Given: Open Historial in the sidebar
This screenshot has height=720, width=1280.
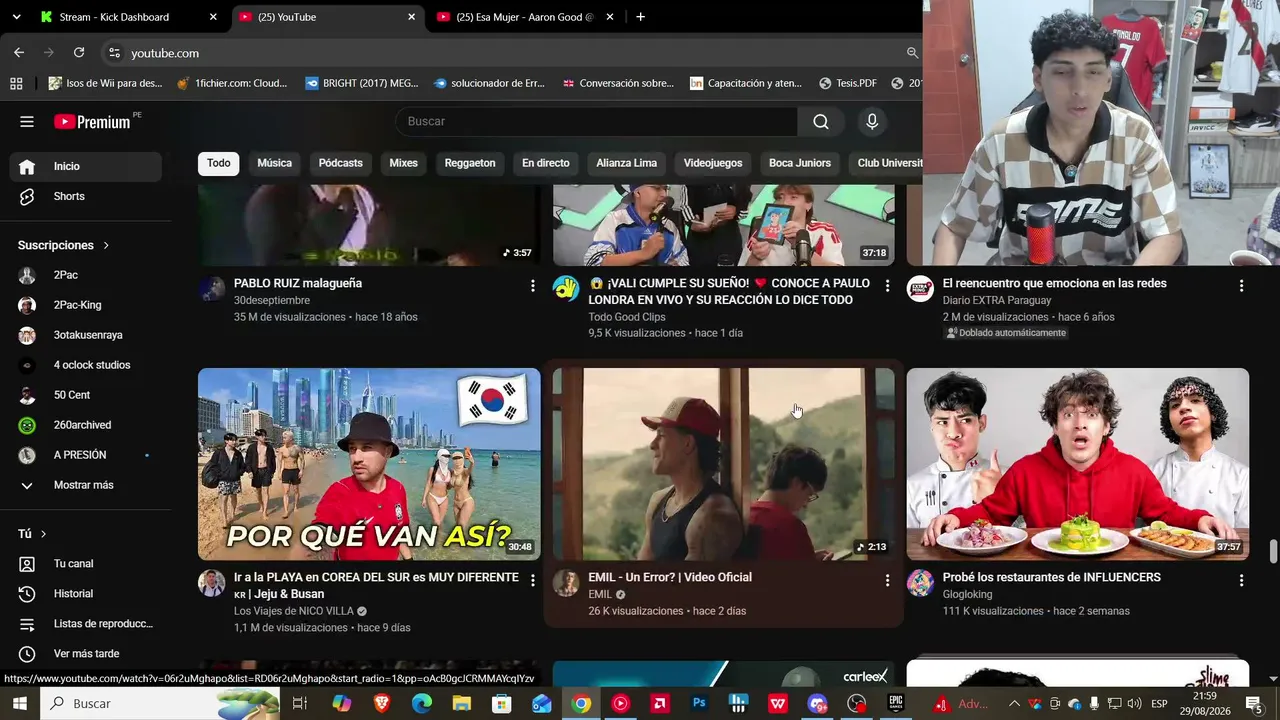Looking at the screenshot, I should pos(86,594).
